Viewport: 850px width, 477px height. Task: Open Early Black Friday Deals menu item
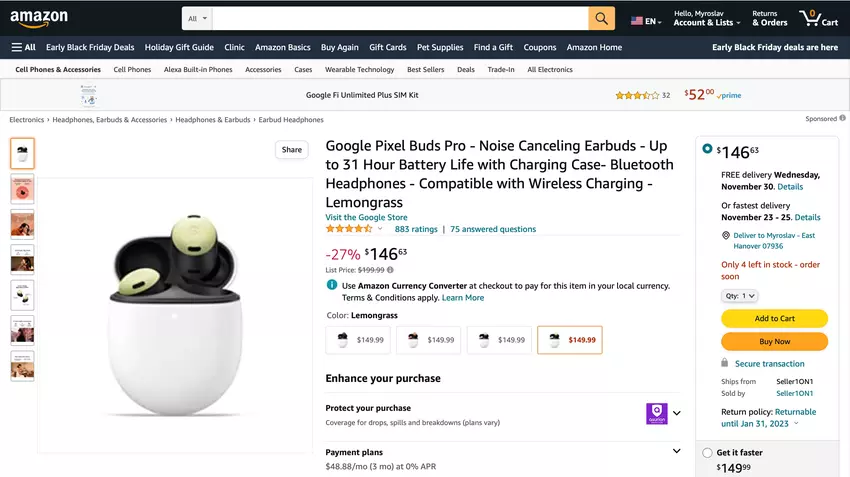pos(90,47)
